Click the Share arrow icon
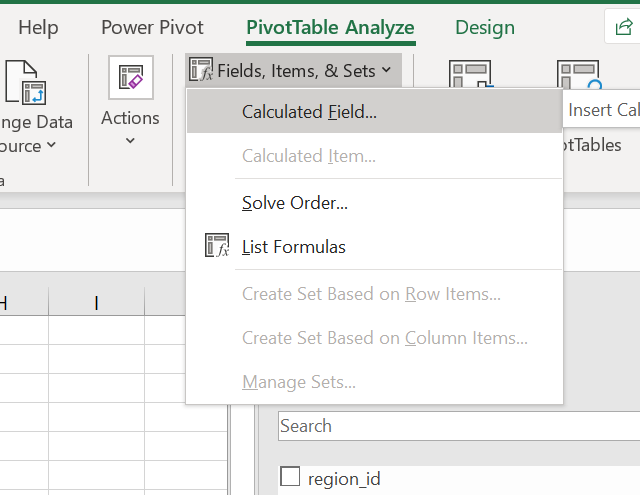Viewport: 640px width, 495px height. 622,29
